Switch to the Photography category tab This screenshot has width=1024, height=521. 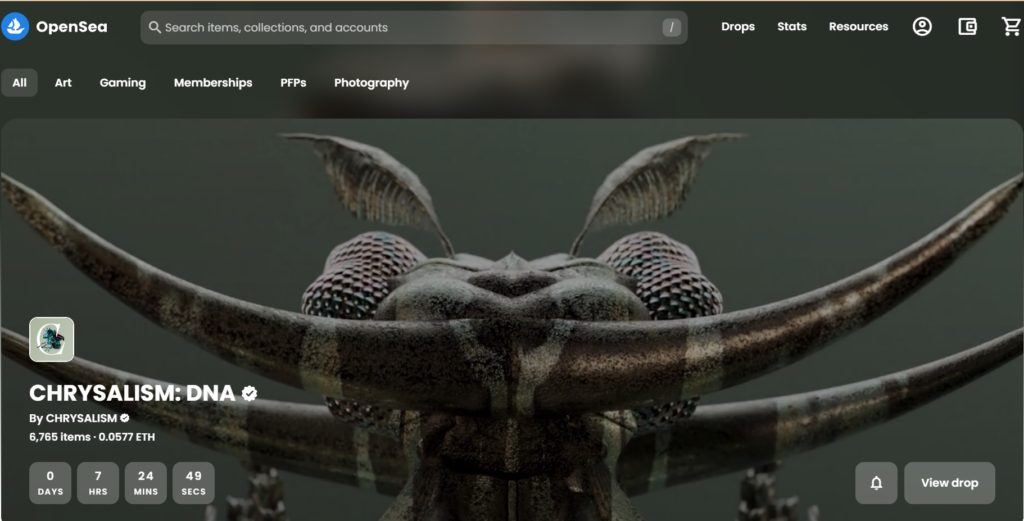click(372, 83)
